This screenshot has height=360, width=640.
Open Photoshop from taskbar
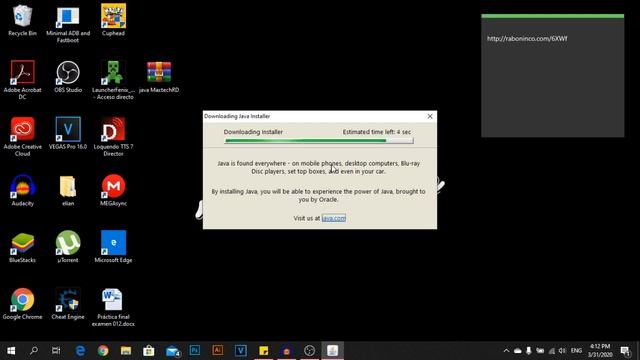click(x=195, y=350)
